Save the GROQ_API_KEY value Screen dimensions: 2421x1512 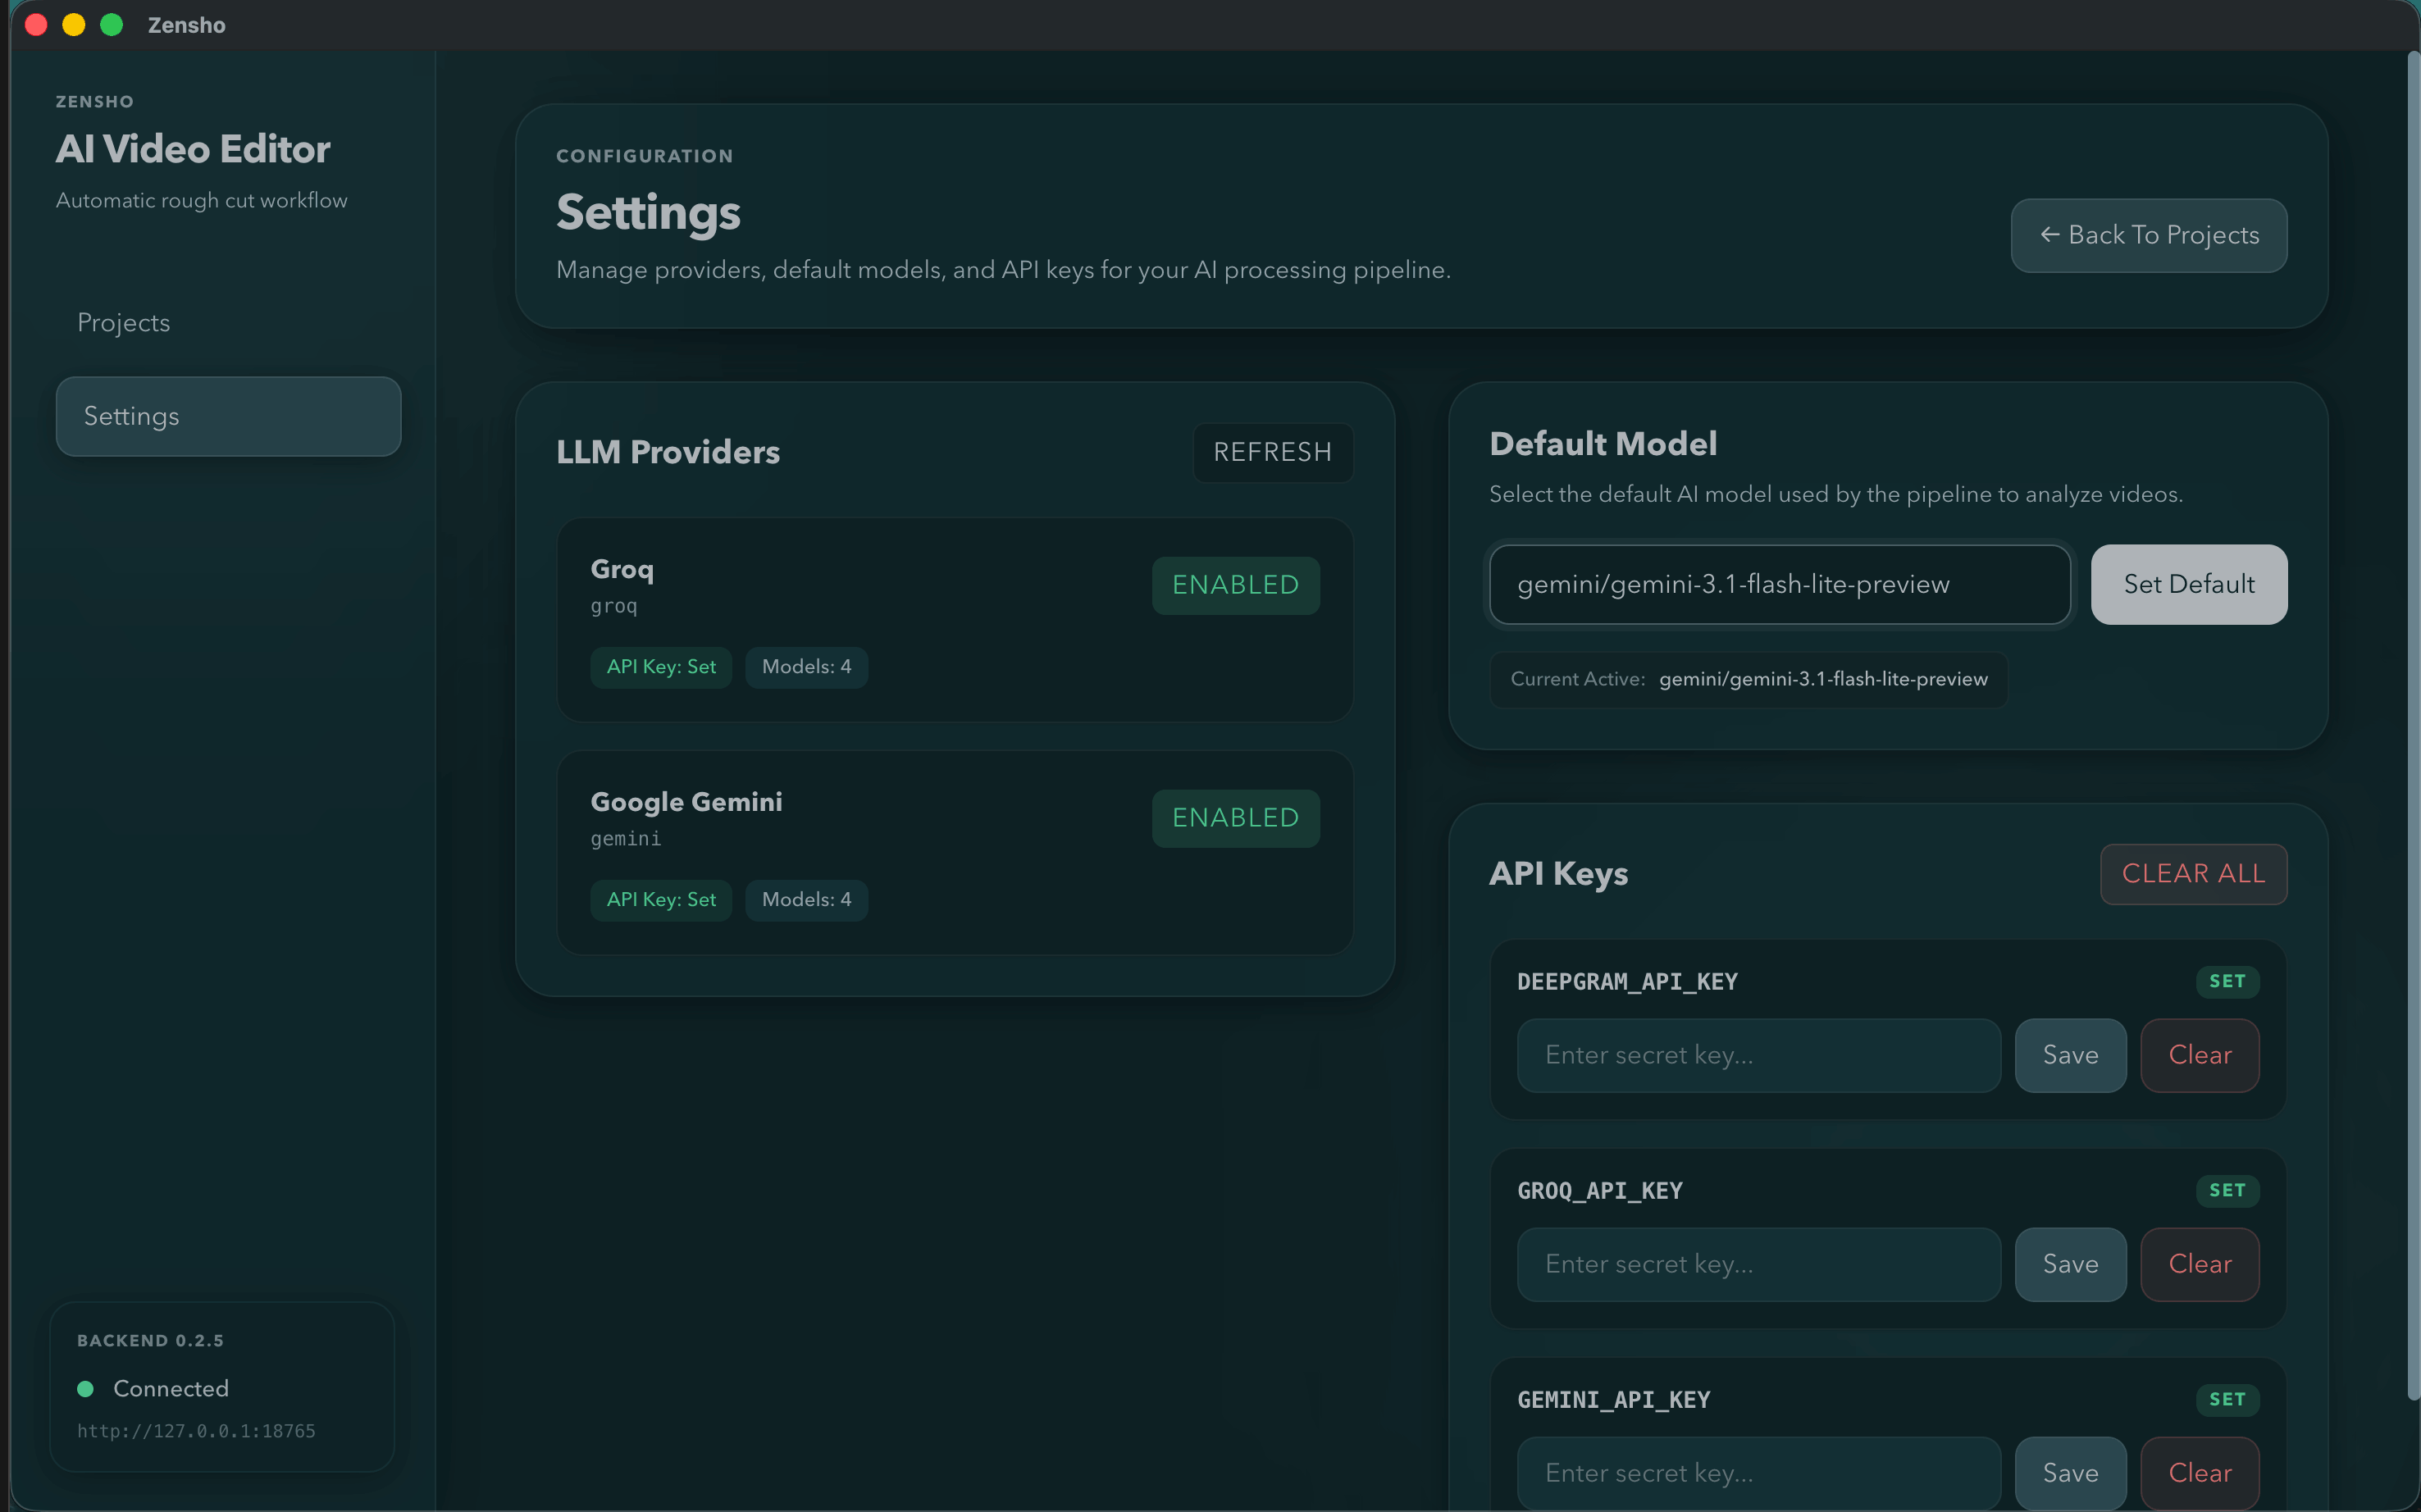2070,1264
